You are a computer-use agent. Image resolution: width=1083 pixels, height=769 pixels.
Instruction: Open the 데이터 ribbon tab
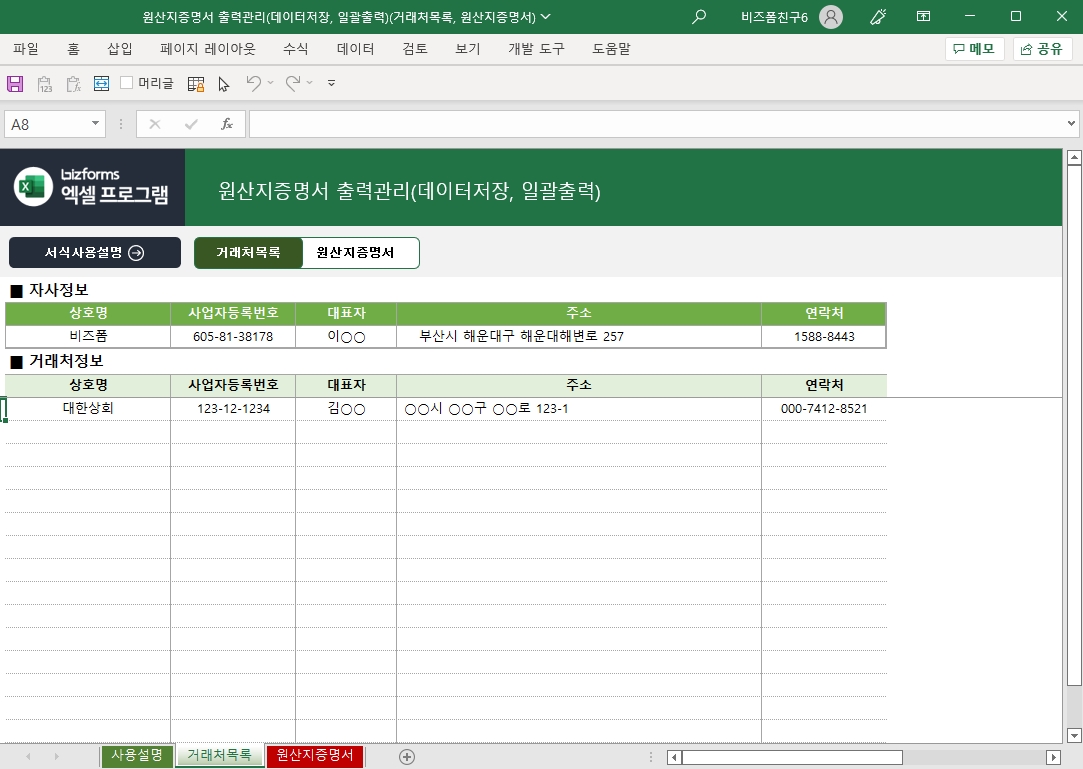click(x=355, y=49)
